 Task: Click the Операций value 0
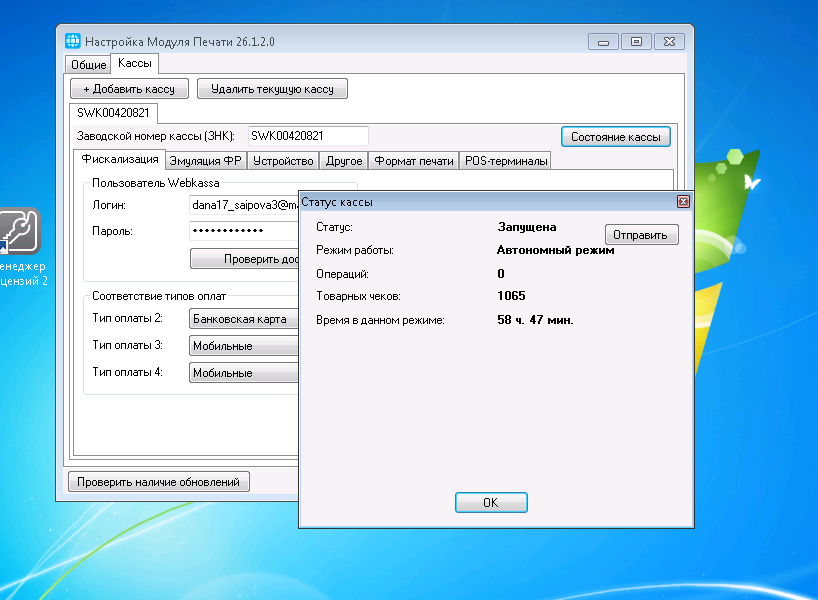point(501,274)
